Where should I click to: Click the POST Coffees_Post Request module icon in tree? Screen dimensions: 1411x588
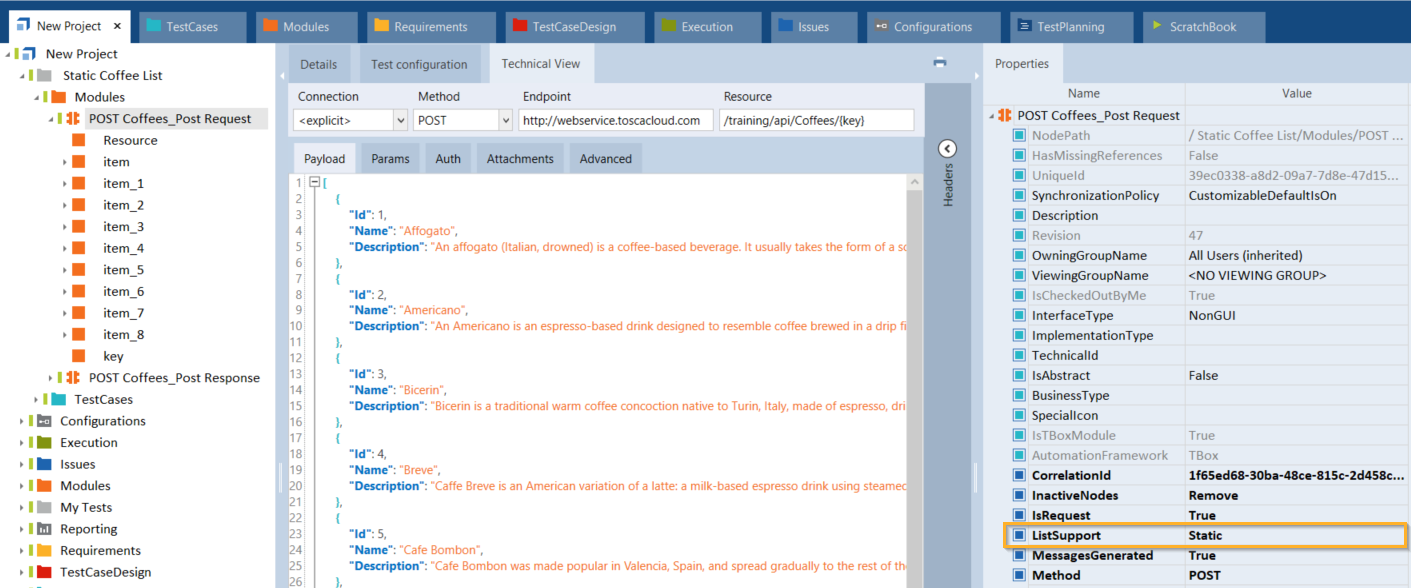click(73, 119)
